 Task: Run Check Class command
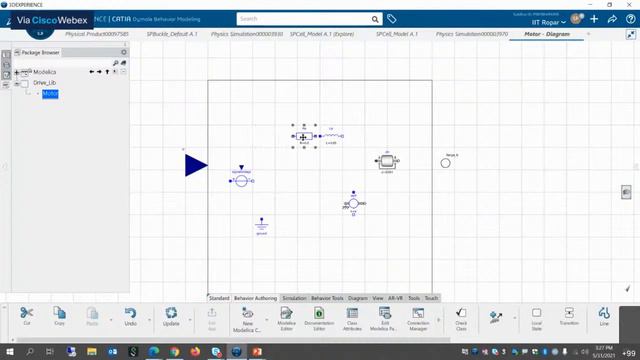point(461,313)
